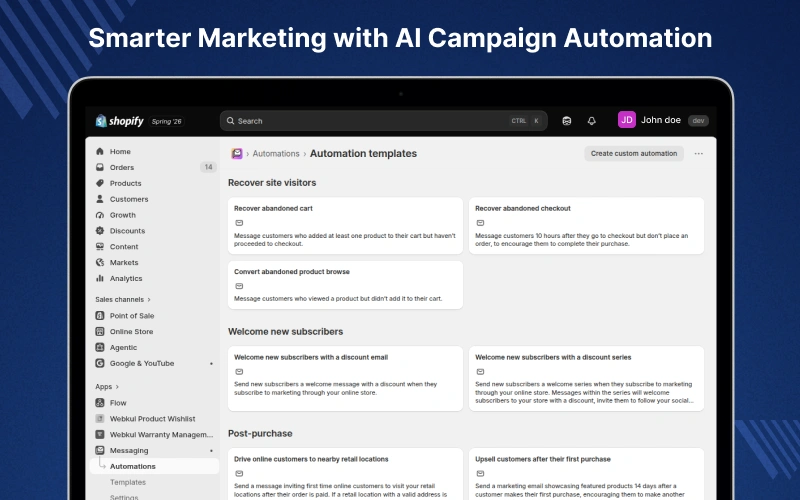Click the Markets globe icon
800x500 pixels.
pos(100,262)
